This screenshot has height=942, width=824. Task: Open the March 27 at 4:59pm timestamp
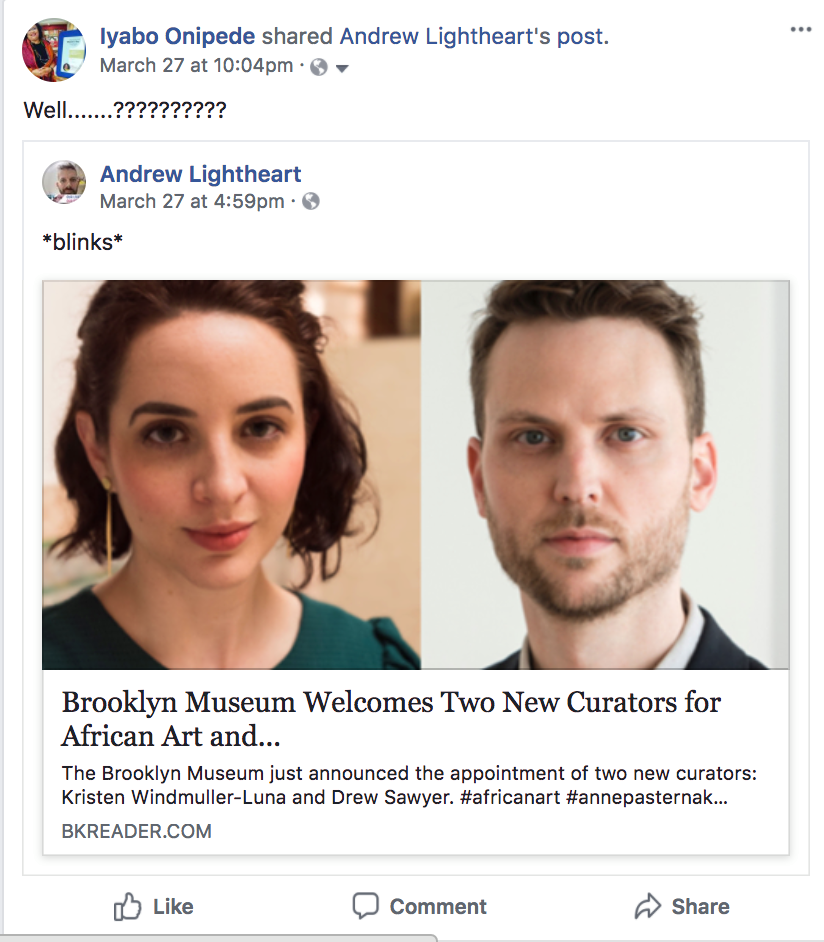pos(192,201)
